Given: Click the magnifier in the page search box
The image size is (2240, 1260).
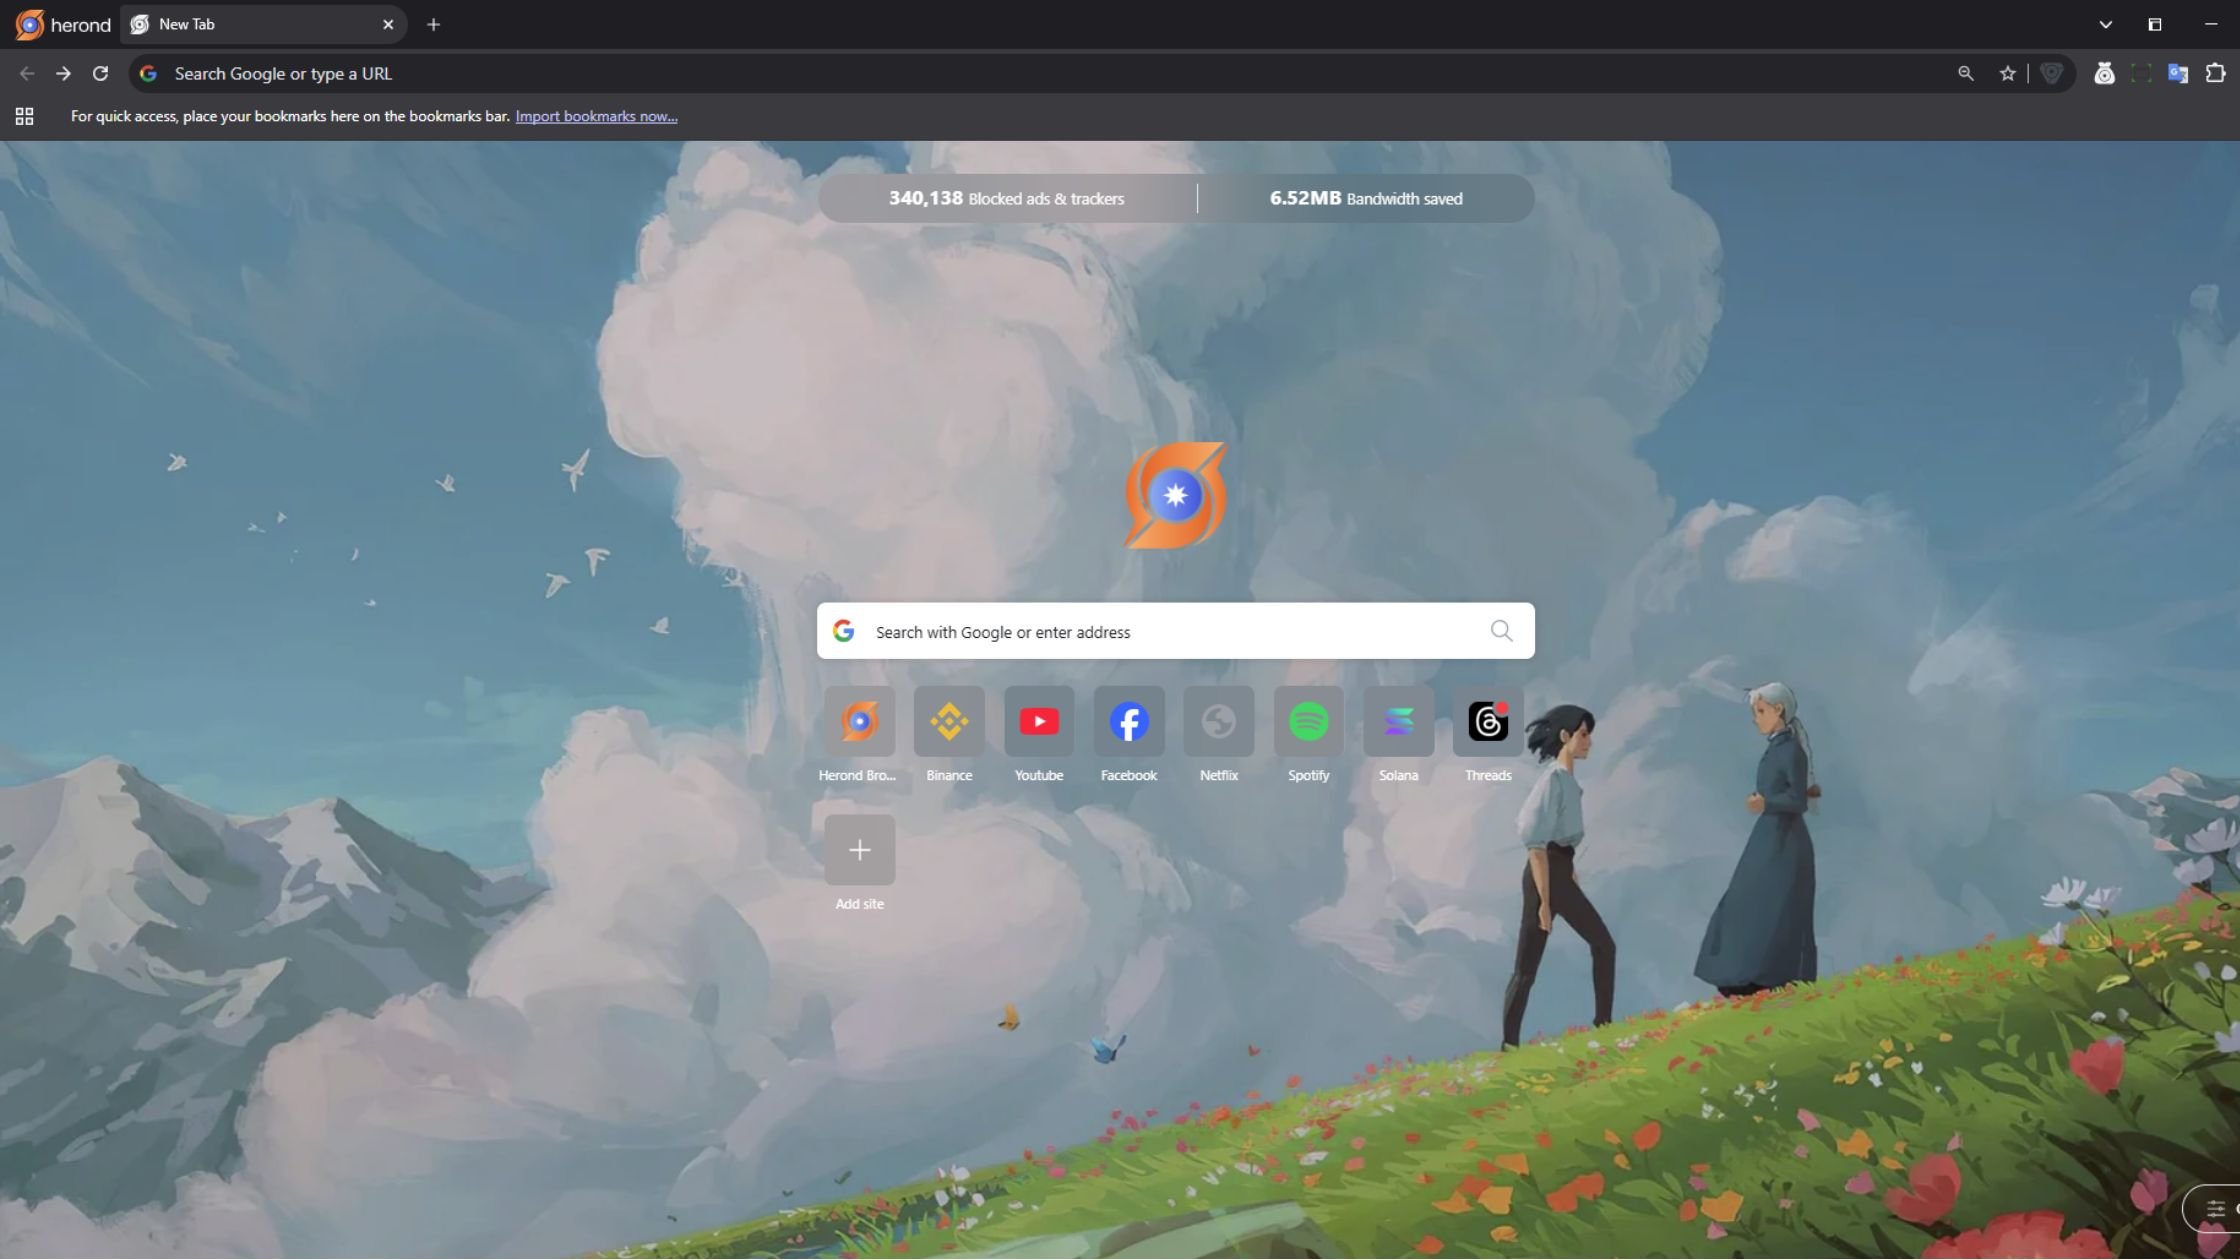Looking at the screenshot, I should point(1501,630).
